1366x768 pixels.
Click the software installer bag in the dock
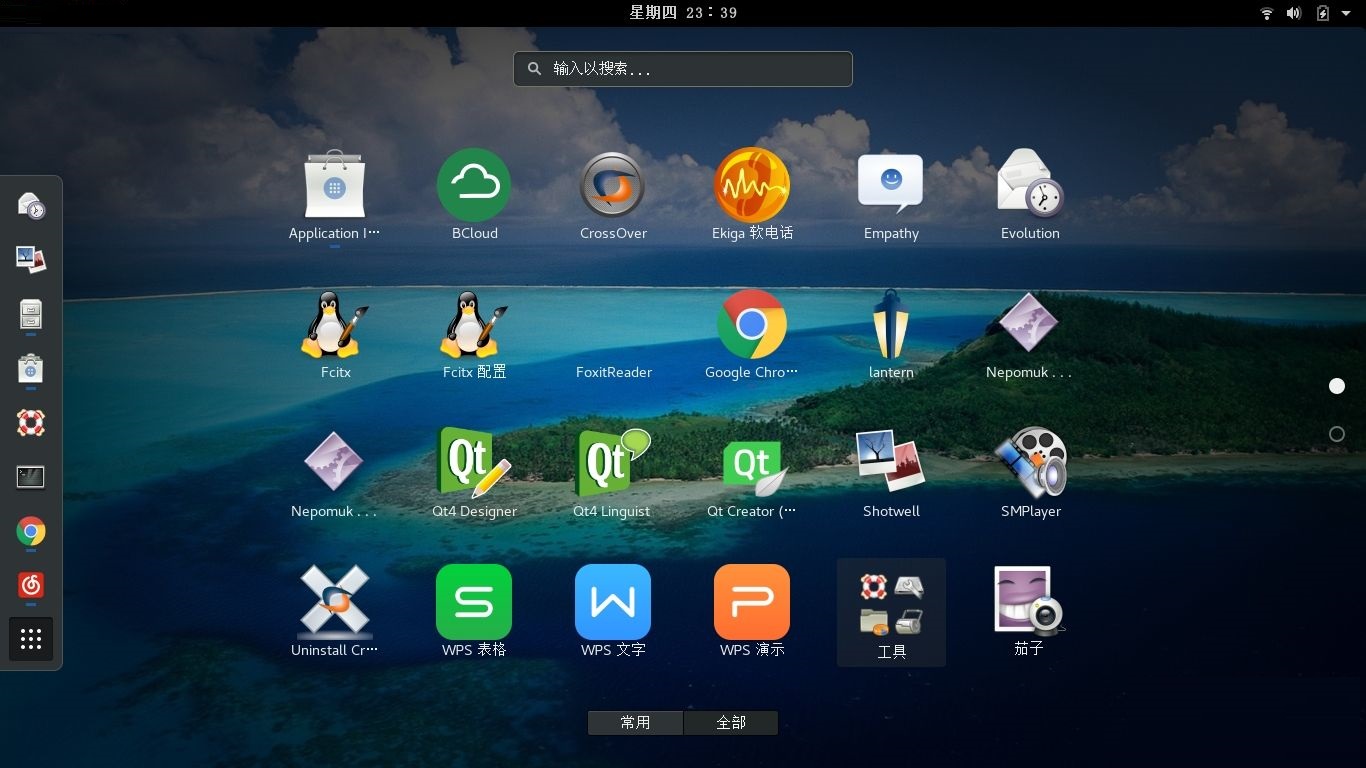click(x=31, y=369)
